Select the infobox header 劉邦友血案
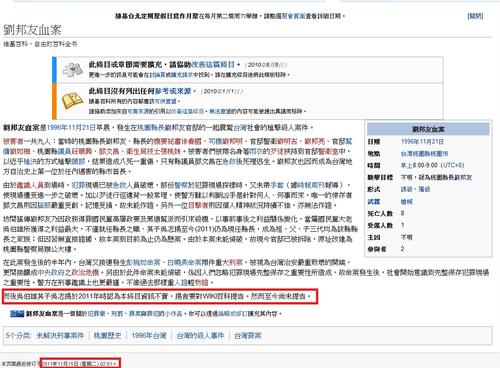Viewport: 500px width, 368px height. [428, 129]
